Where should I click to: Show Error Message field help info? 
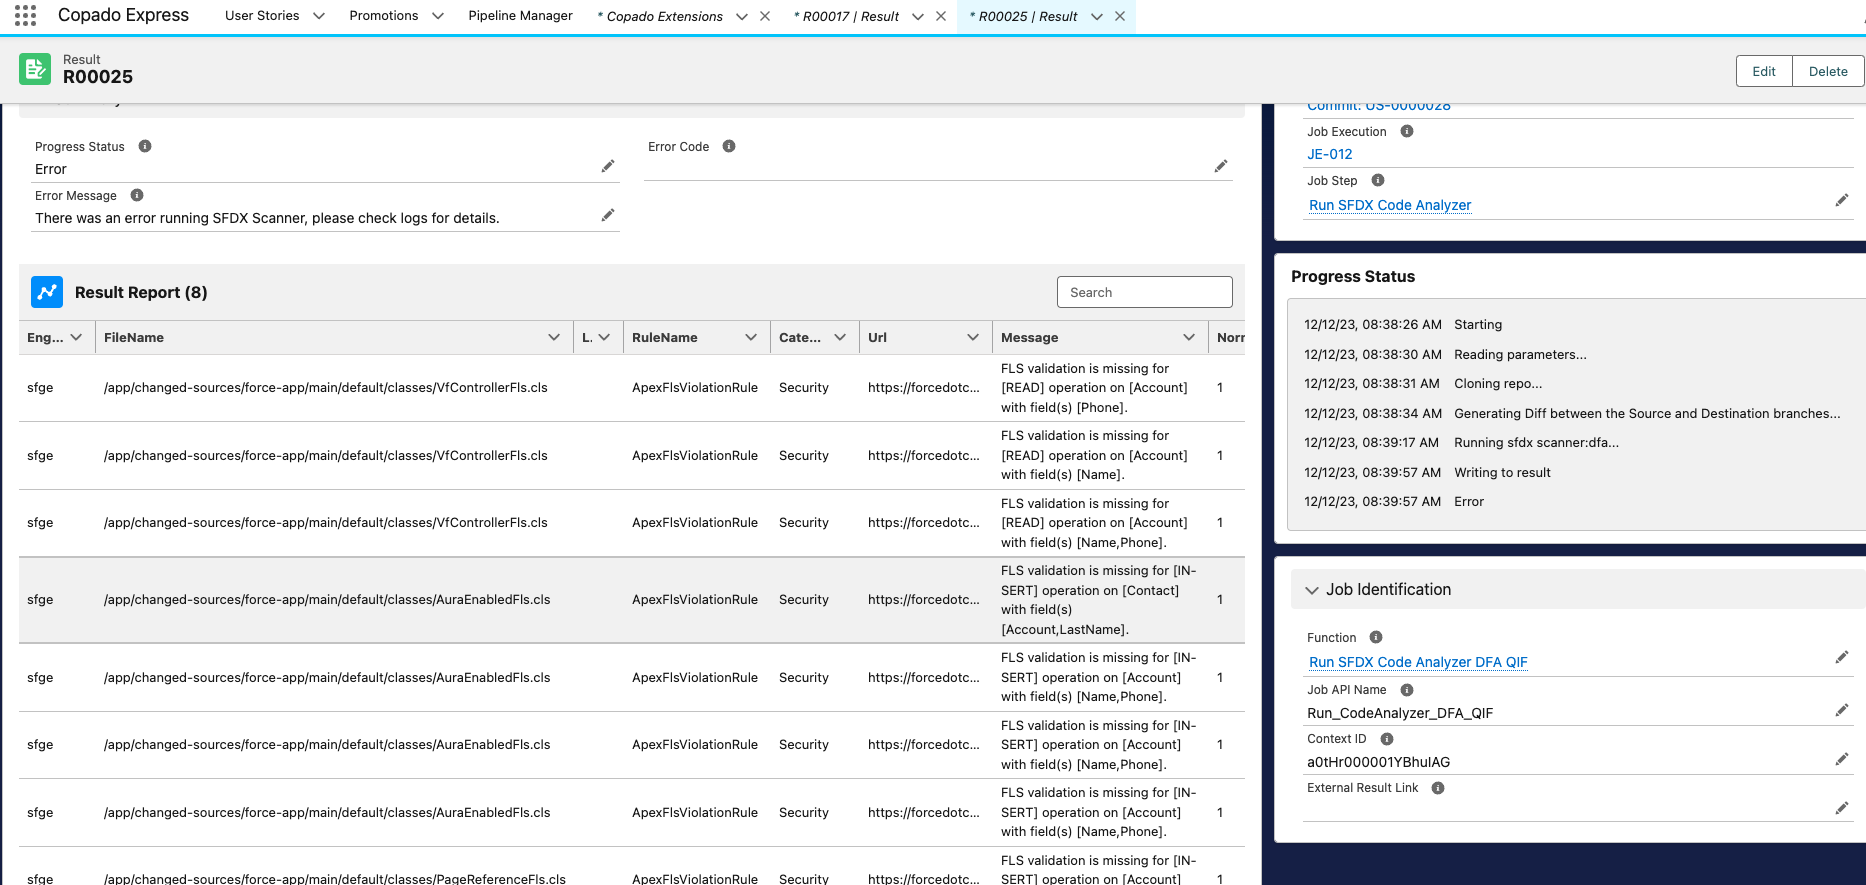[137, 195]
